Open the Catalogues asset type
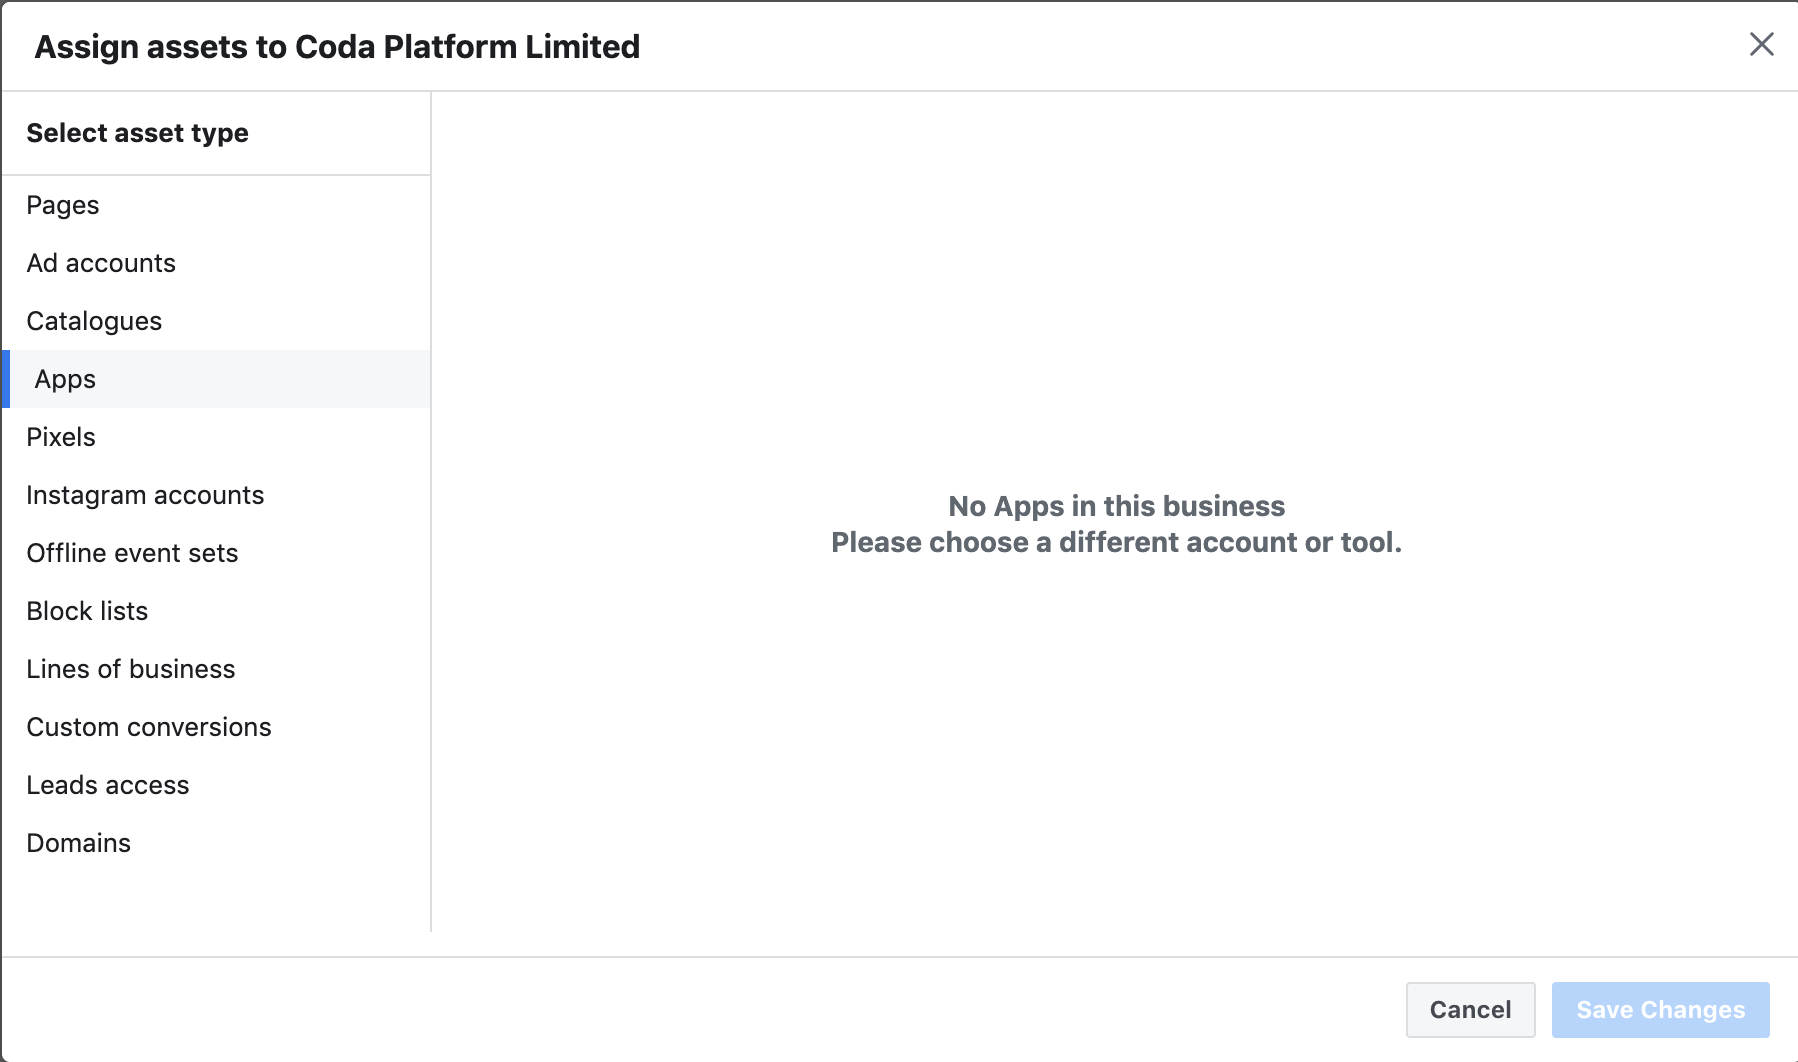This screenshot has width=1798, height=1062. pyautogui.click(x=216, y=321)
